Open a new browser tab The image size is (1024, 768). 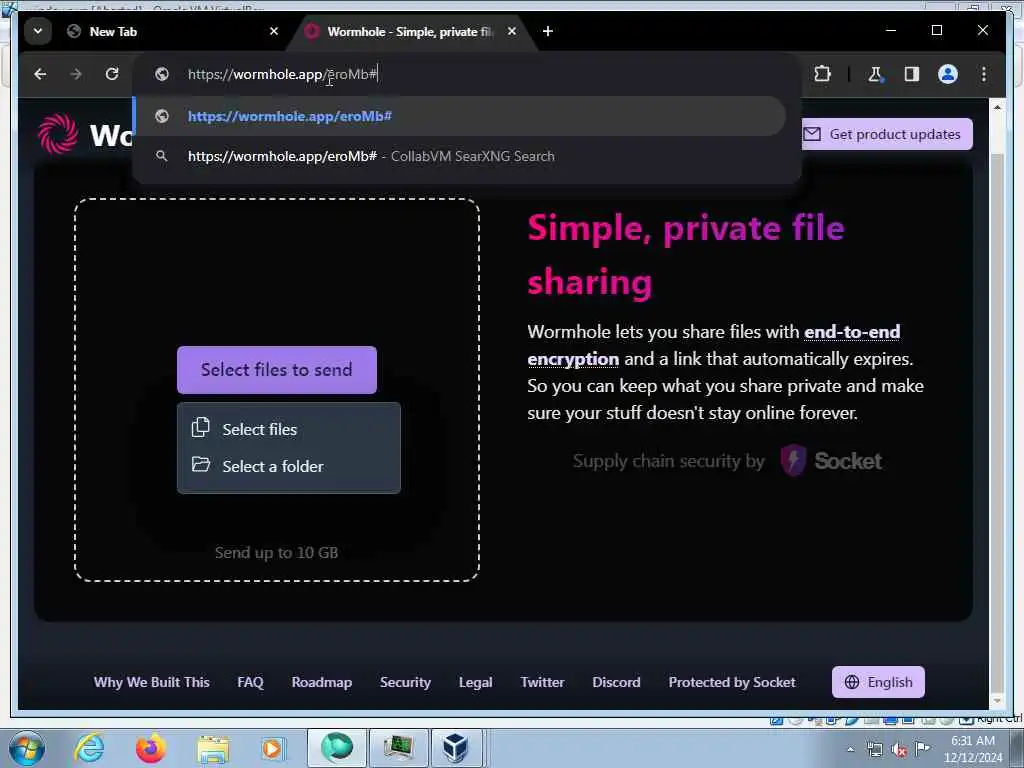[548, 31]
